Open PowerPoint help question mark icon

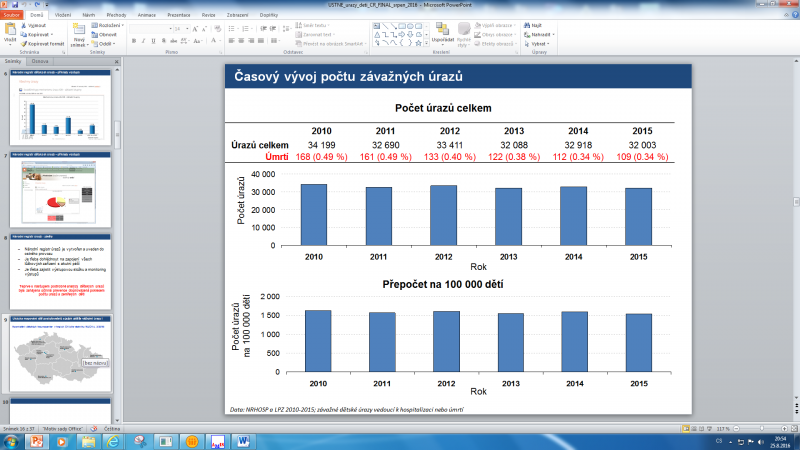coord(793,16)
